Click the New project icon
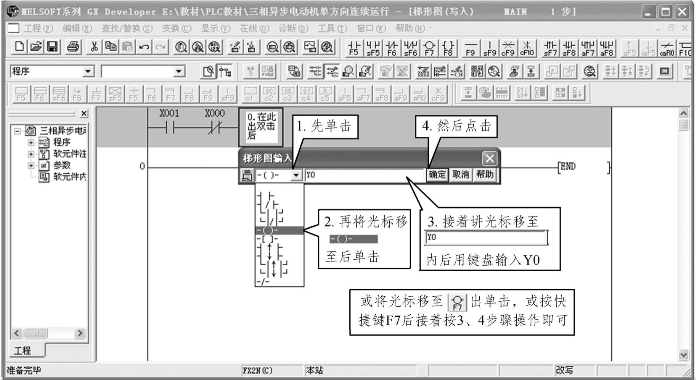The width and height of the screenshot is (696, 380). coord(19,47)
